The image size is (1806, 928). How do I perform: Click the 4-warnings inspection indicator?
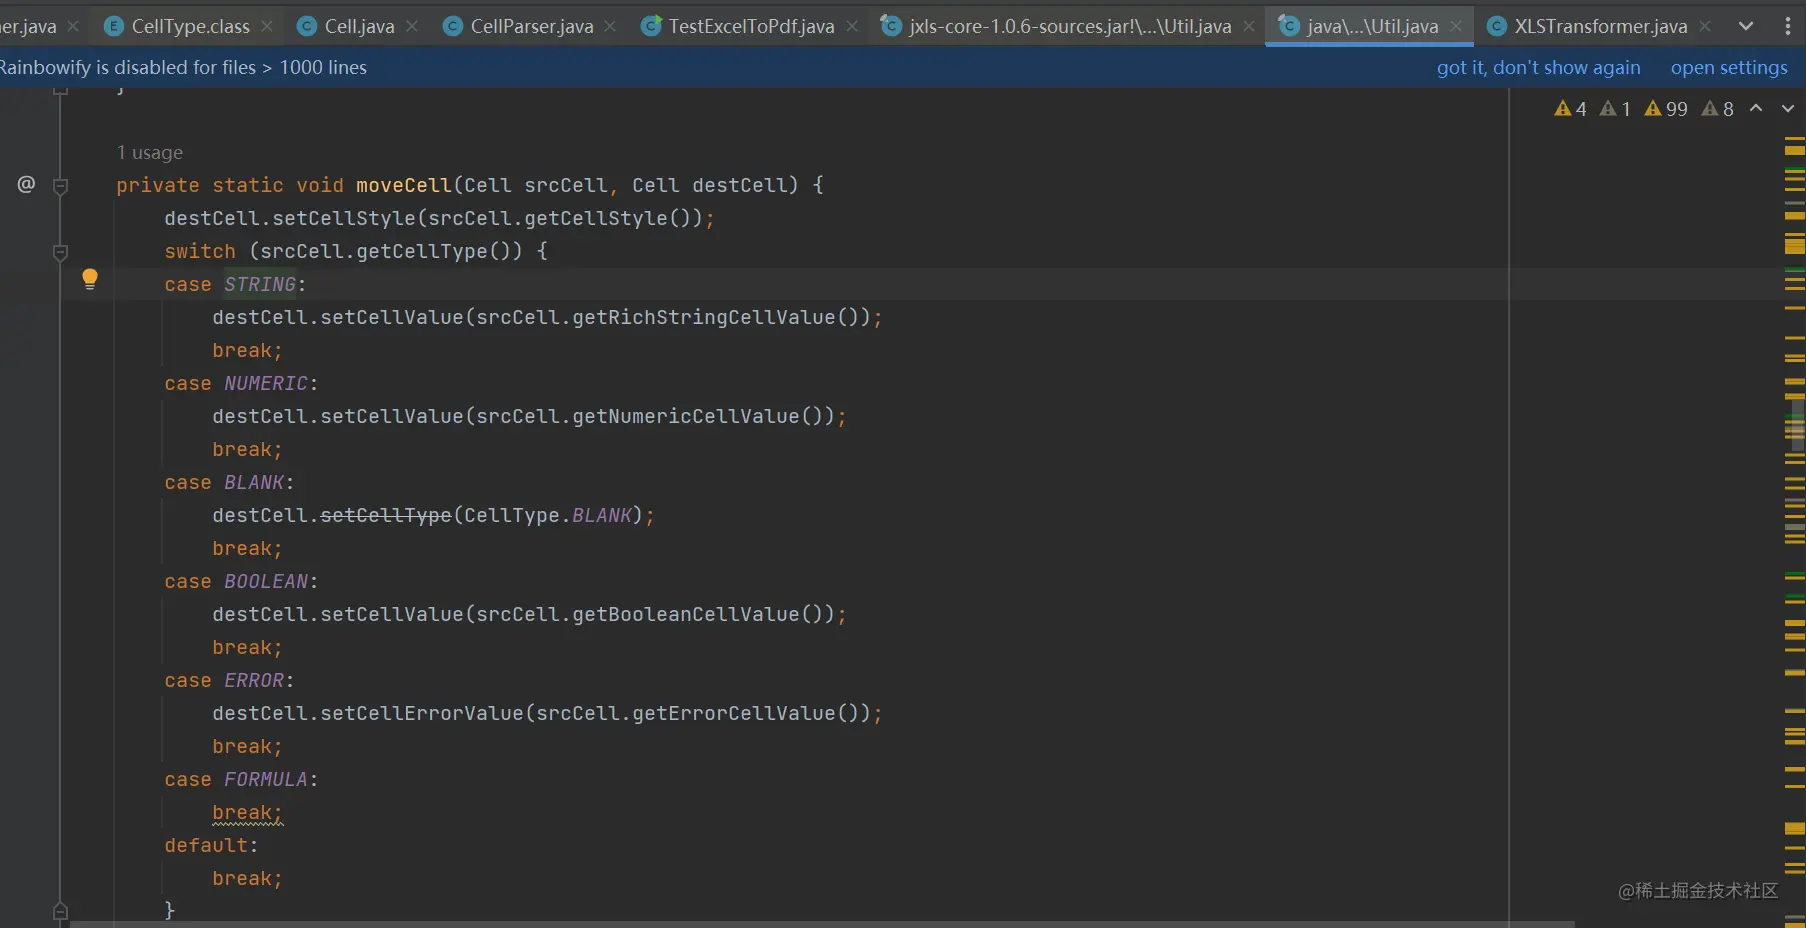[x=1568, y=109]
